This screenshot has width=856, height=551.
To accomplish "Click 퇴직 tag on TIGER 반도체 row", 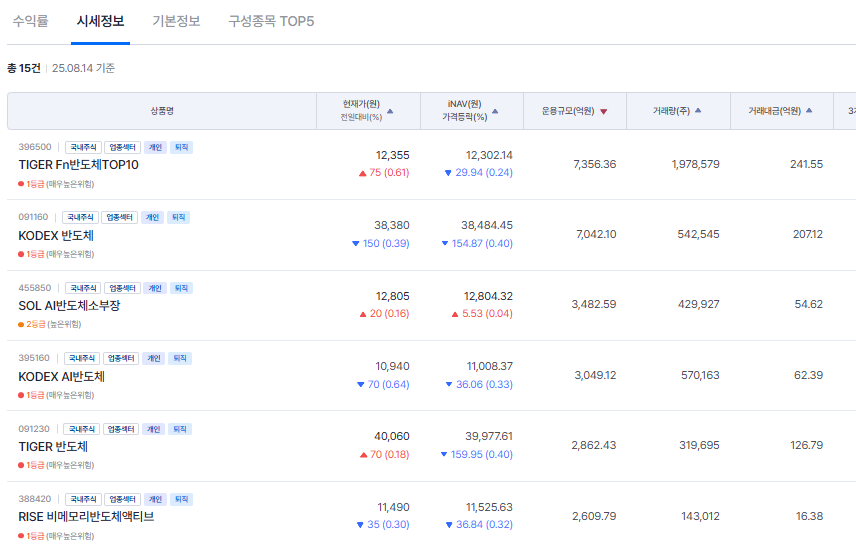I will coord(180,429).
